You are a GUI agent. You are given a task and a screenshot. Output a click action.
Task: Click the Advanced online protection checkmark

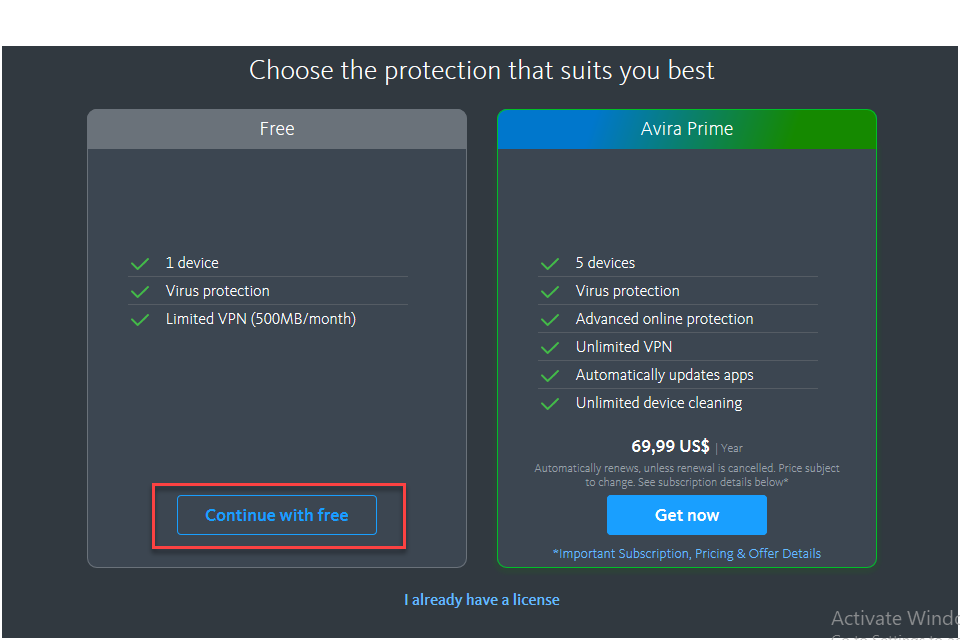coord(550,320)
